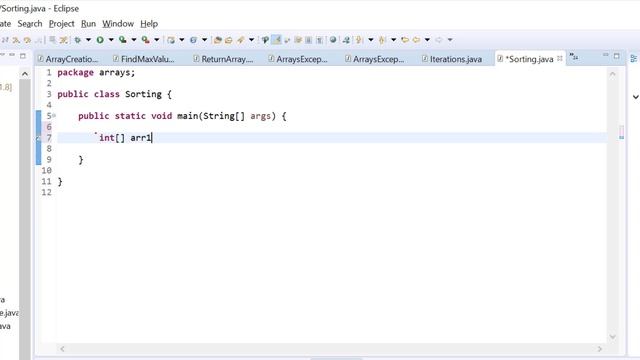Click left panel scrollbar up arrow
The image size is (640, 360).
tap(25, 74)
